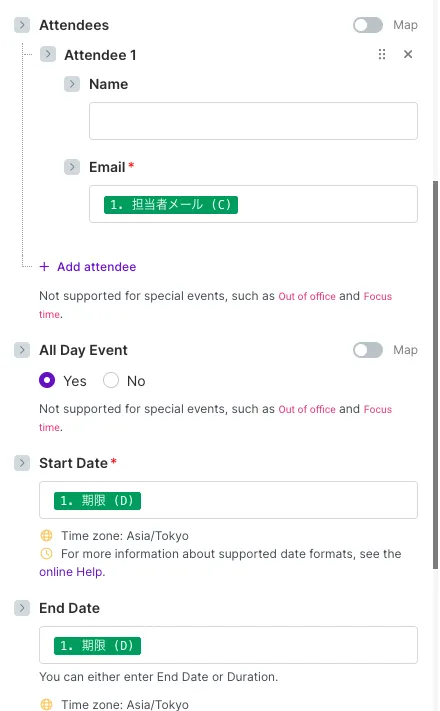Open the online Help link
Image resolution: width=440 pixels, height=711 pixels.
point(72,572)
